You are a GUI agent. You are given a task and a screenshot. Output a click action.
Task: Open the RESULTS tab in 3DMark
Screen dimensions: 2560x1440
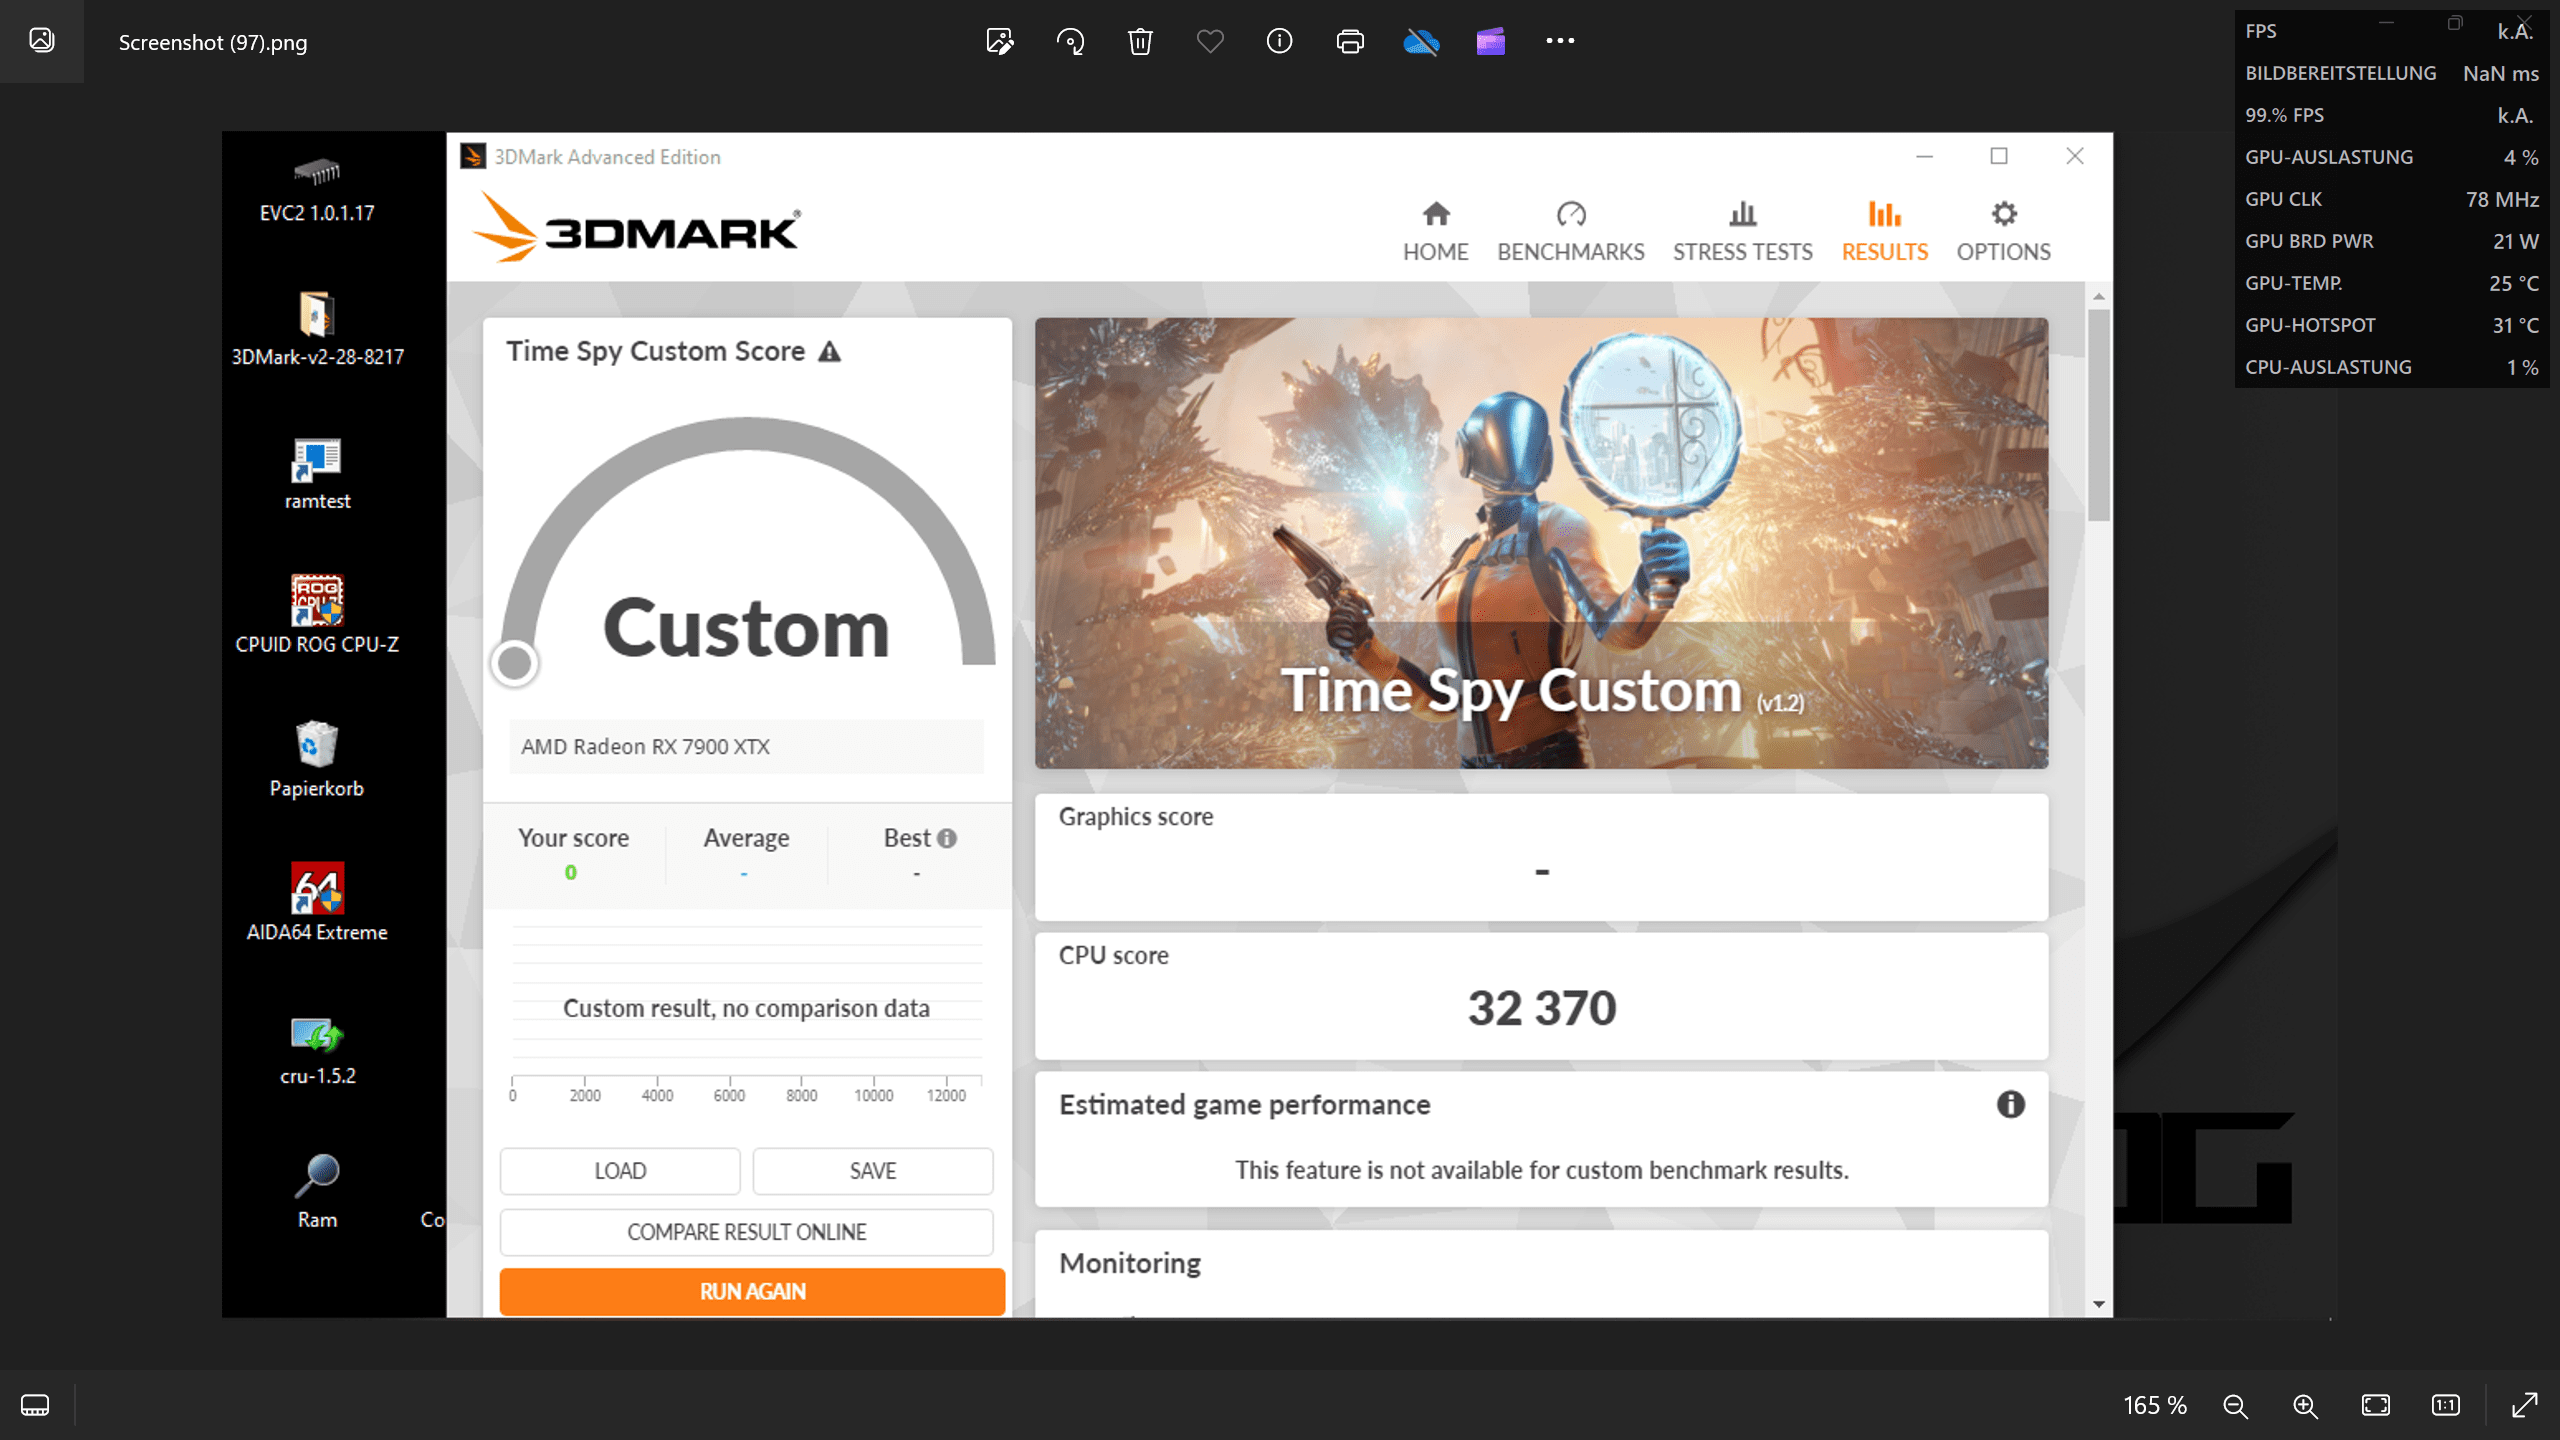(1884, 230)
